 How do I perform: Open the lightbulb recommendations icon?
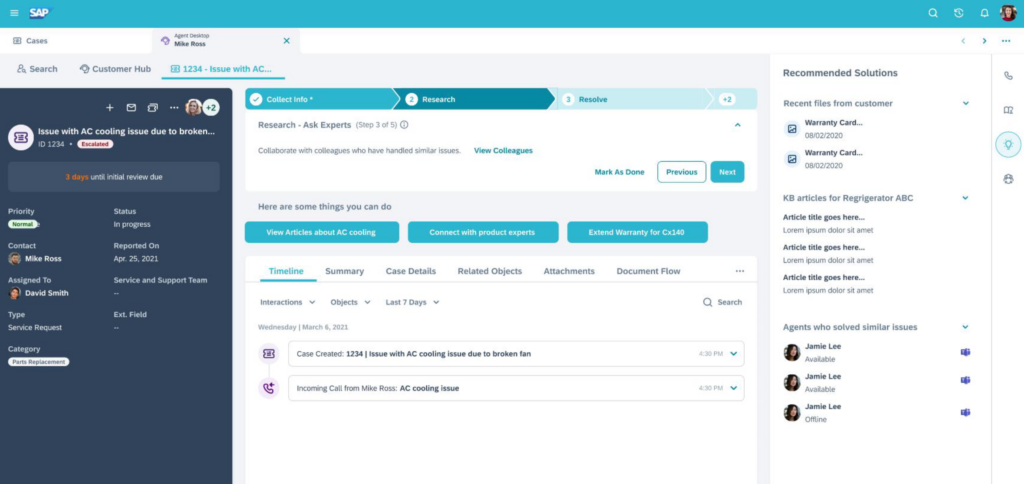pyautogui.click(x=1008, y=145)
